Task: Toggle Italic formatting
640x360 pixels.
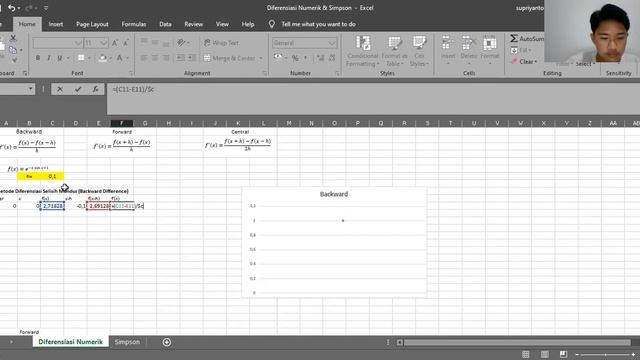Action: [49, 58]
